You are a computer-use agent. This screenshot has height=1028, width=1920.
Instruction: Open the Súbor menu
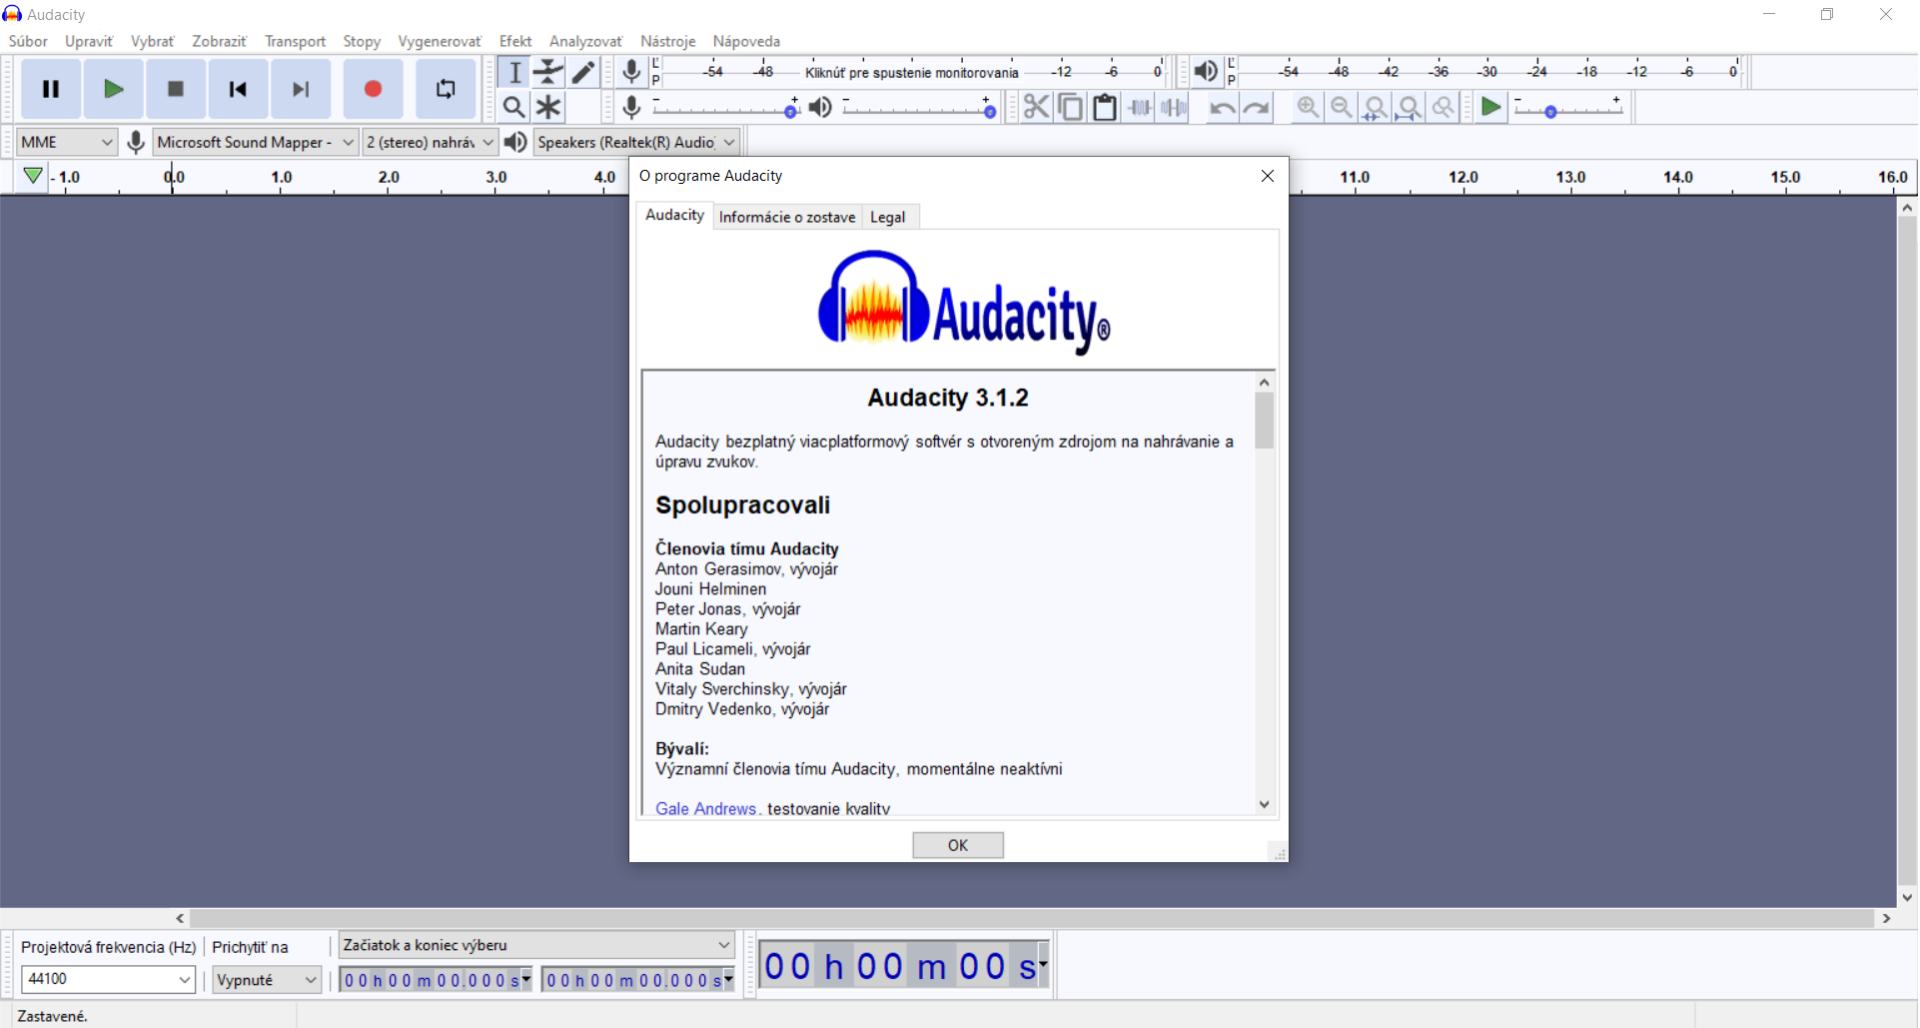[x=28, y=41]
